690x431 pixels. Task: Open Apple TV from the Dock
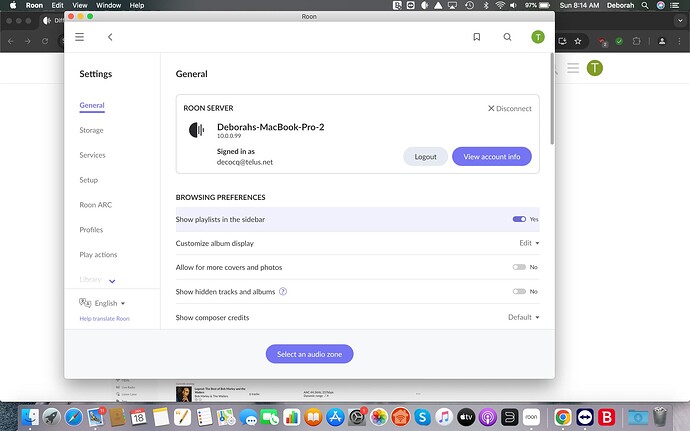click(466, 417)
